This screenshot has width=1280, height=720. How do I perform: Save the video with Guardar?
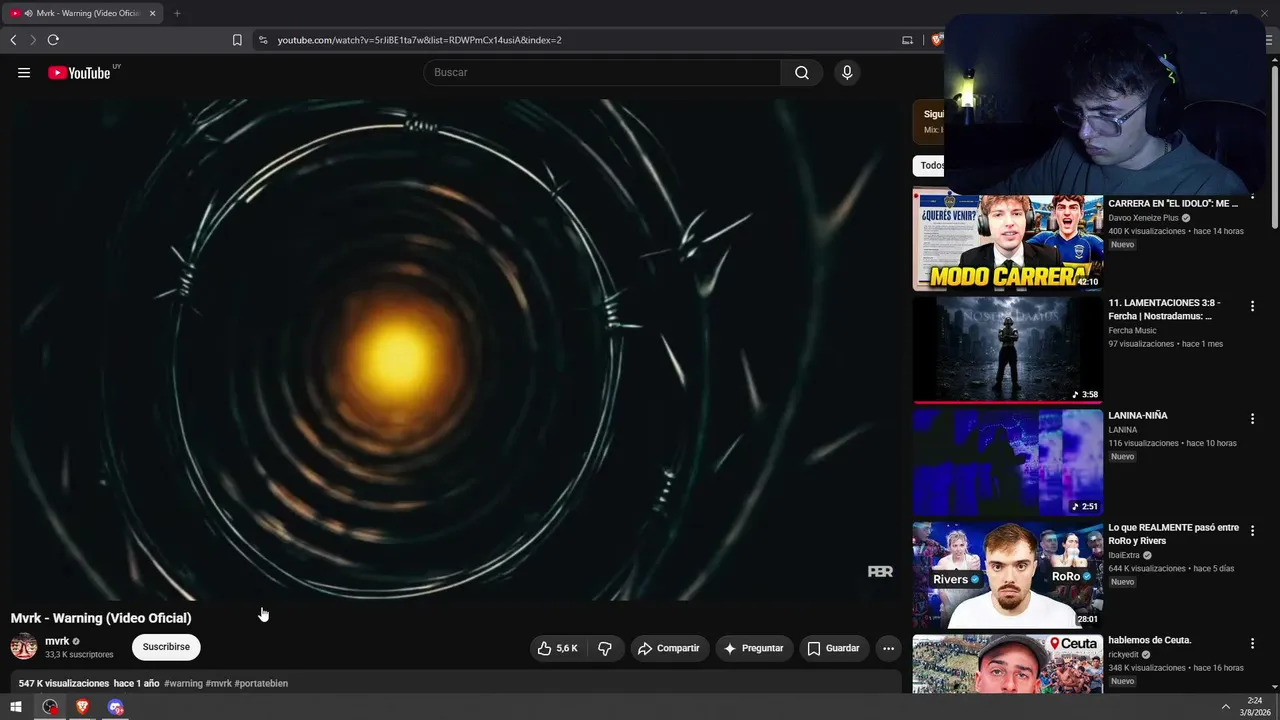click(834, 648)
